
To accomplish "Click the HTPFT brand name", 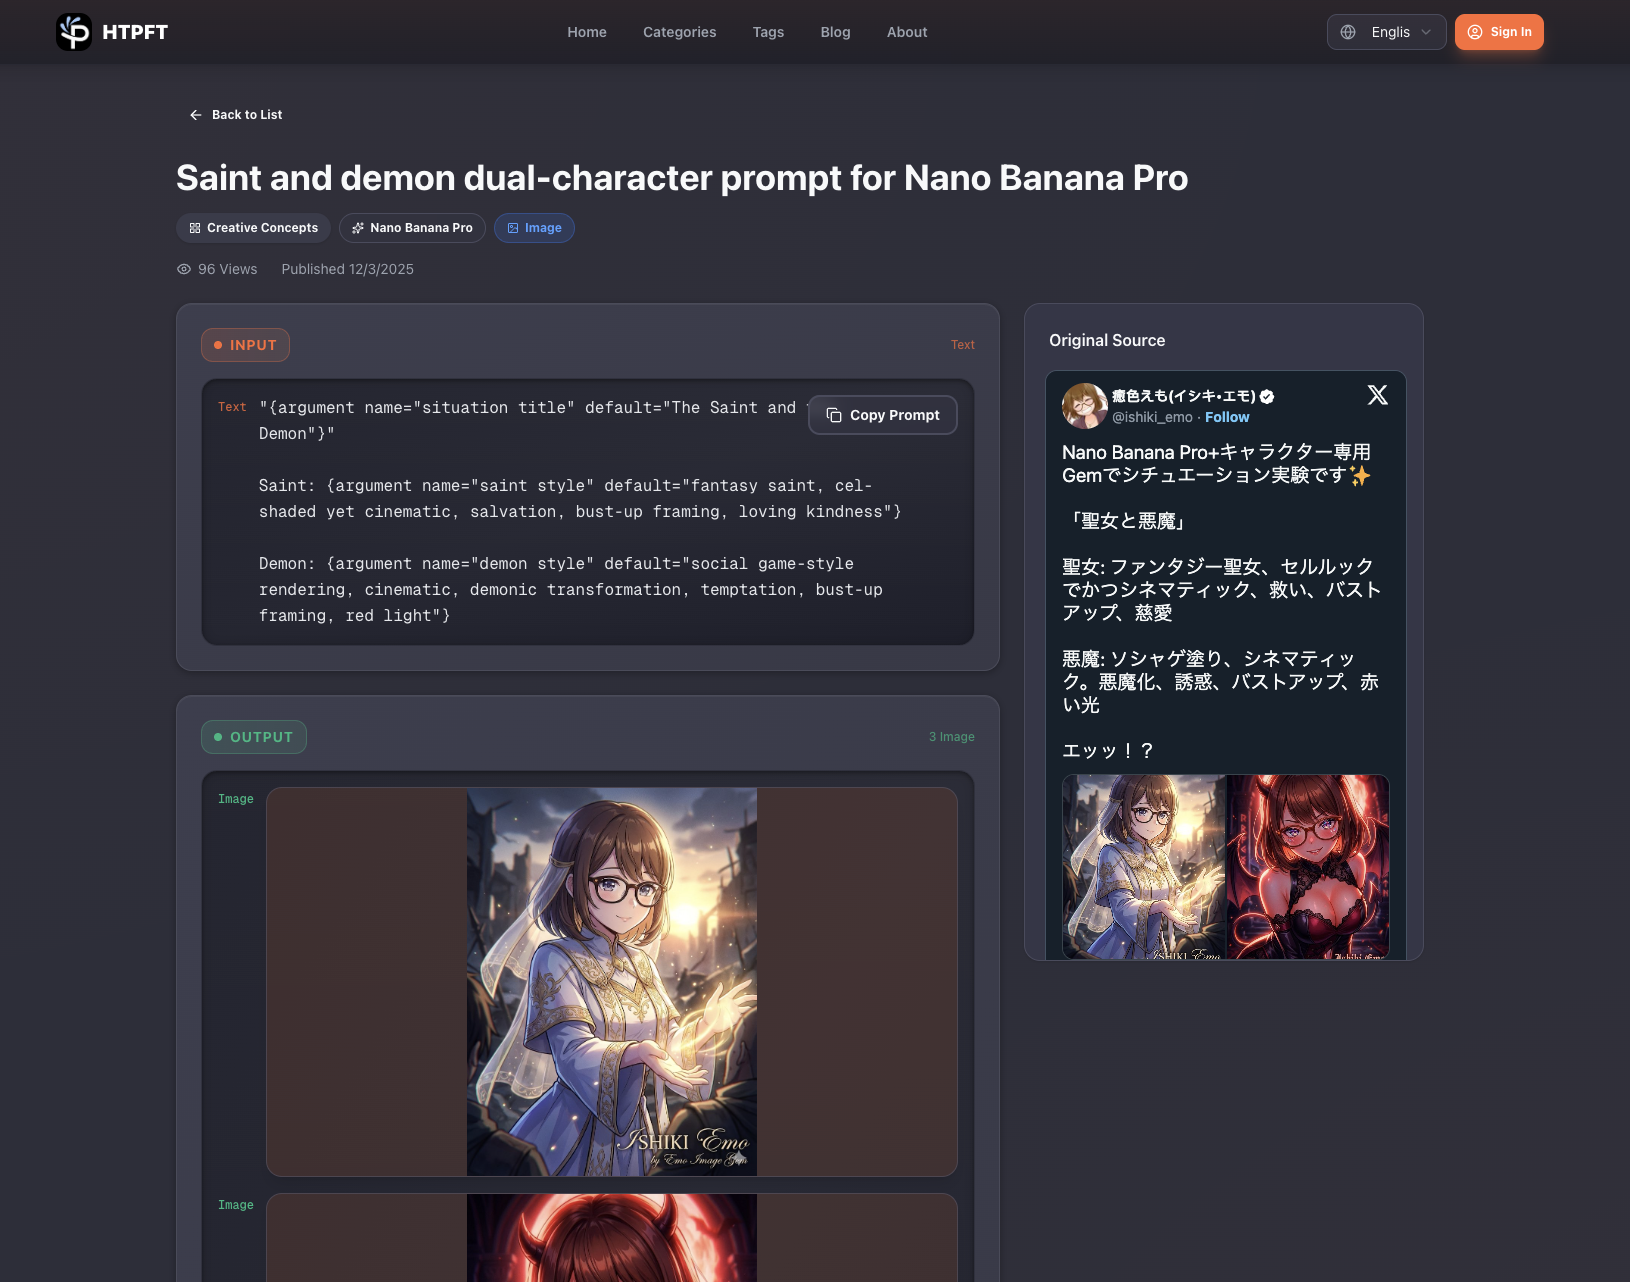I will 135,32.
